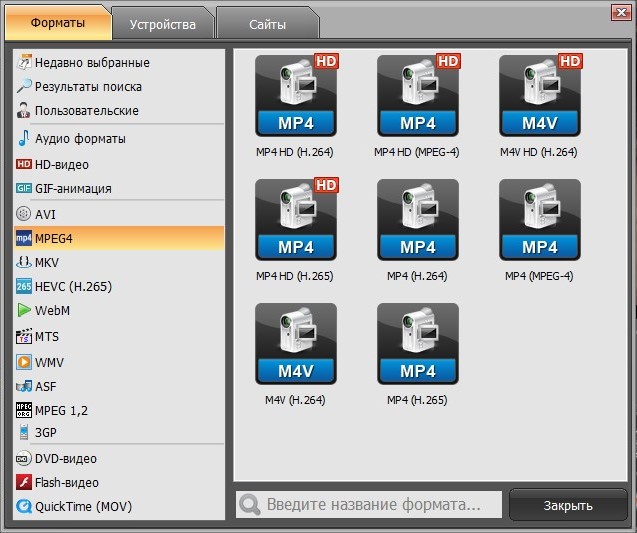The image size is (637, 533).
Task: Select the MPEG4 category label
Action: click(54, 238)
